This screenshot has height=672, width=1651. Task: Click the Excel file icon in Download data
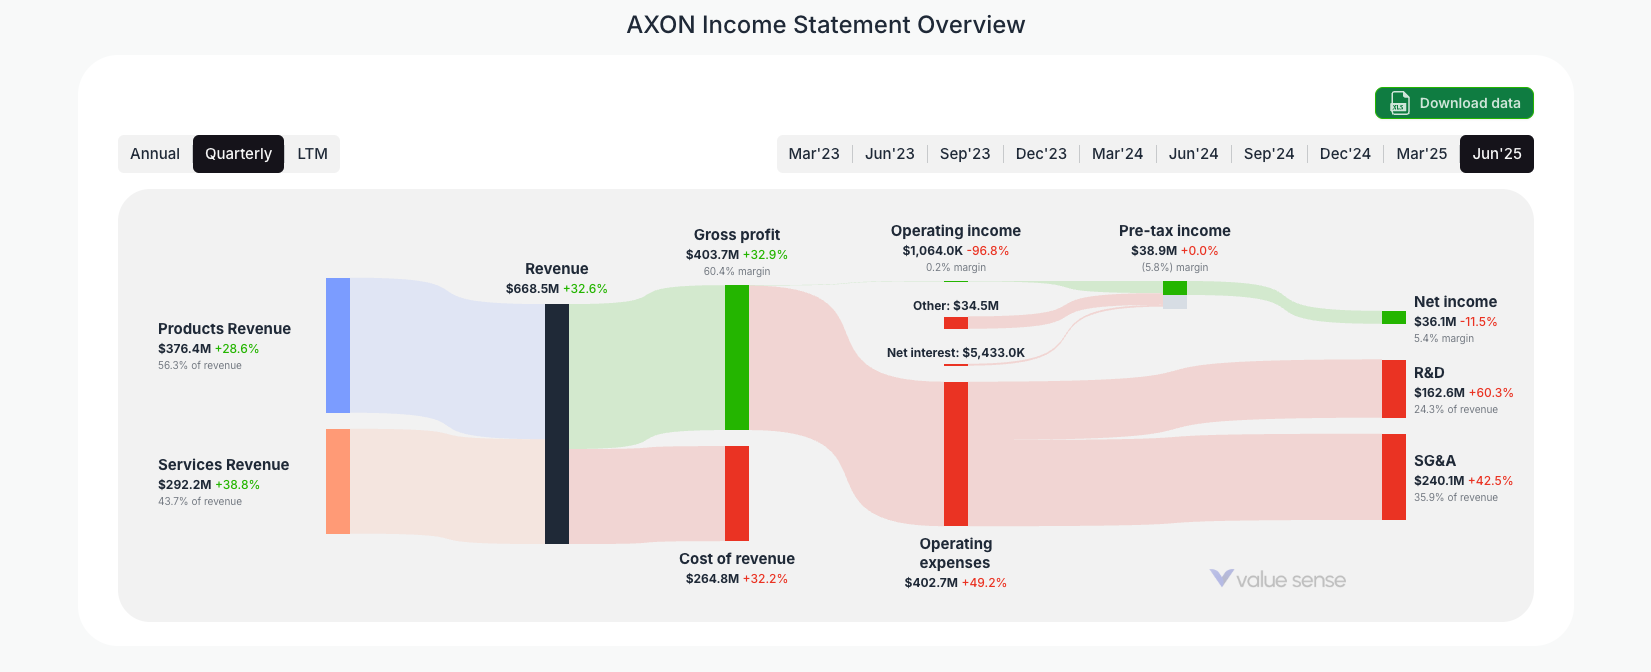(1399, 103)
